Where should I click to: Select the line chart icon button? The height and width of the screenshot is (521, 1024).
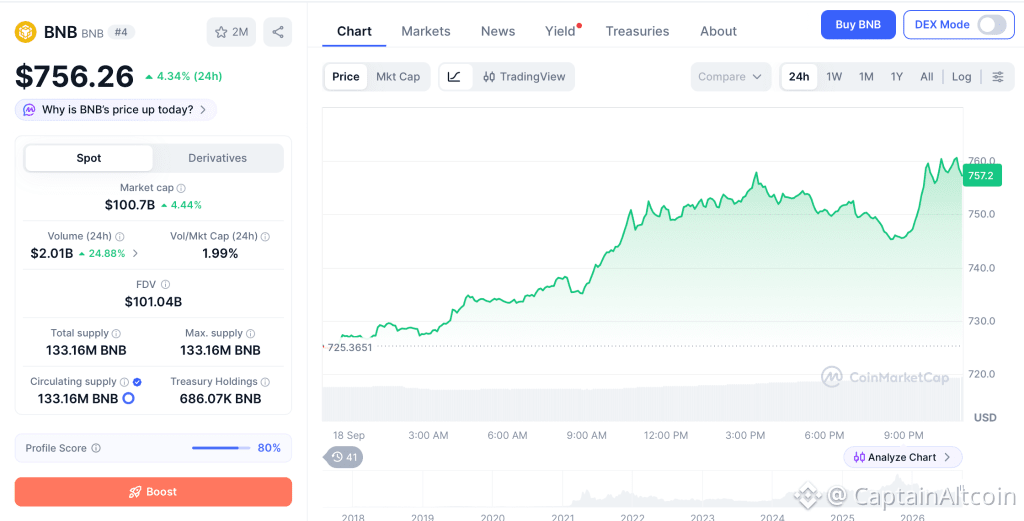(x=455, y=76)
